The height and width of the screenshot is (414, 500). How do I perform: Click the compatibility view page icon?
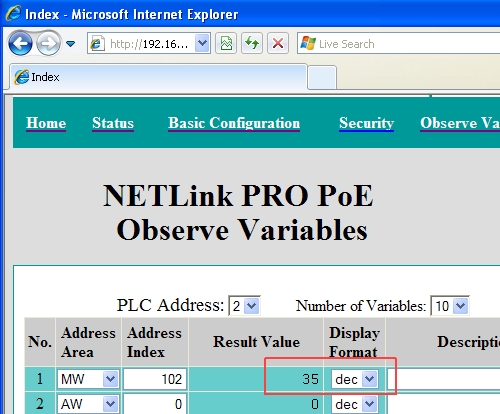pos(226,43)
